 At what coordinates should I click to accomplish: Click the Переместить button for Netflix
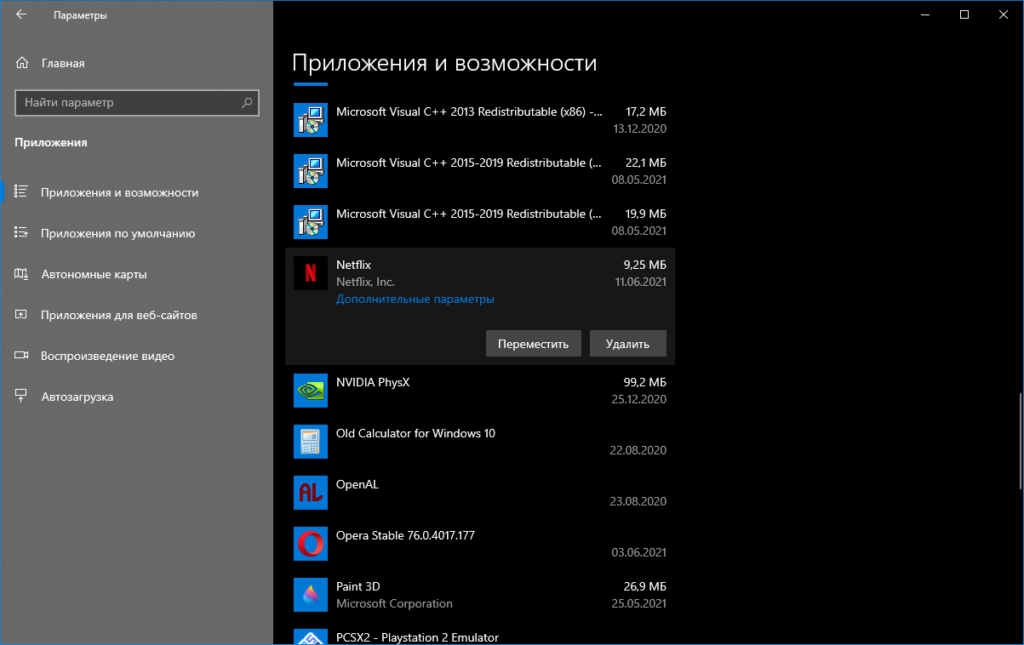pos(534,343)
